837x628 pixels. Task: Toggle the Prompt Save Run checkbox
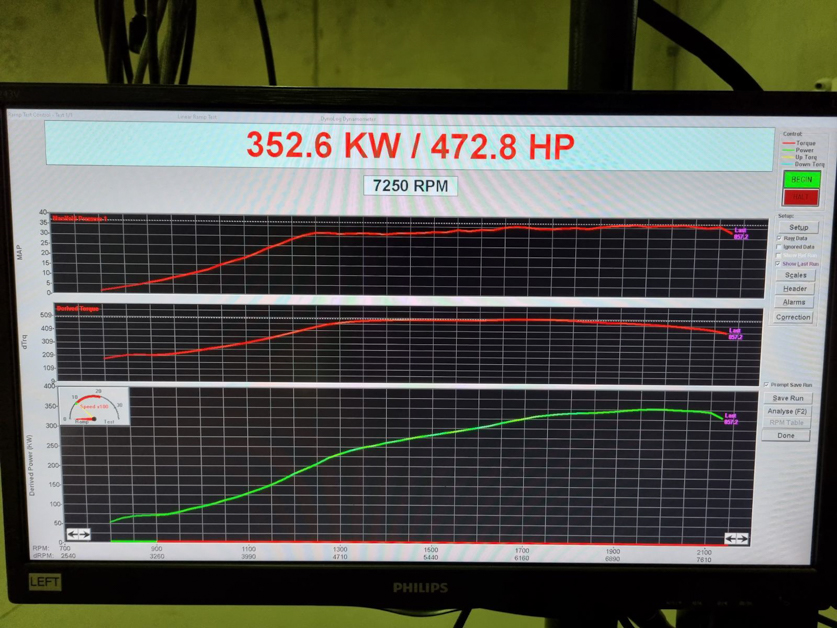pos(767,385)
